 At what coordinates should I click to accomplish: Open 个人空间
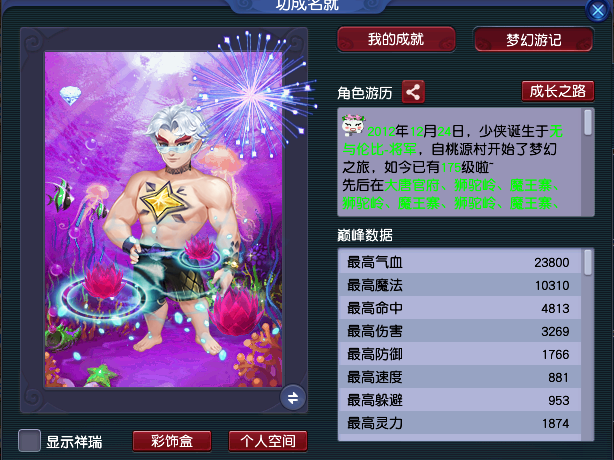[x=268, y=441]
